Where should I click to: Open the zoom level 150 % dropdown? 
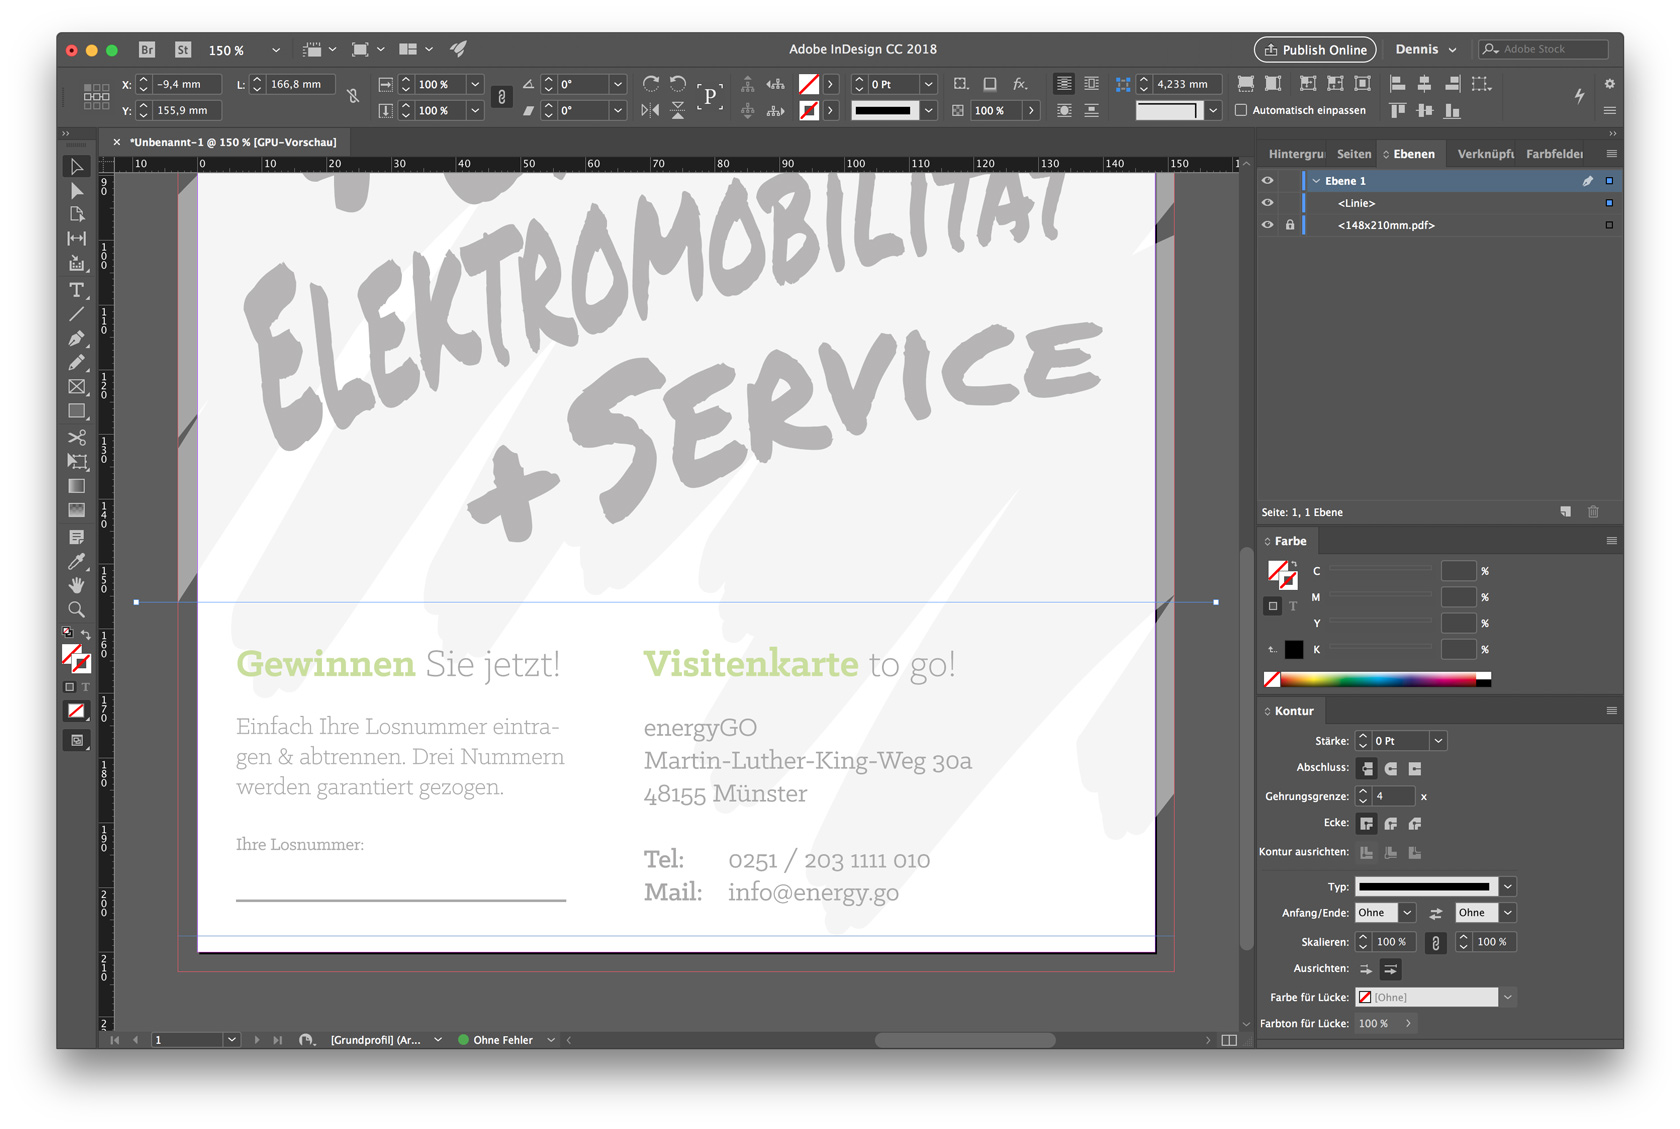coord(275,49)
